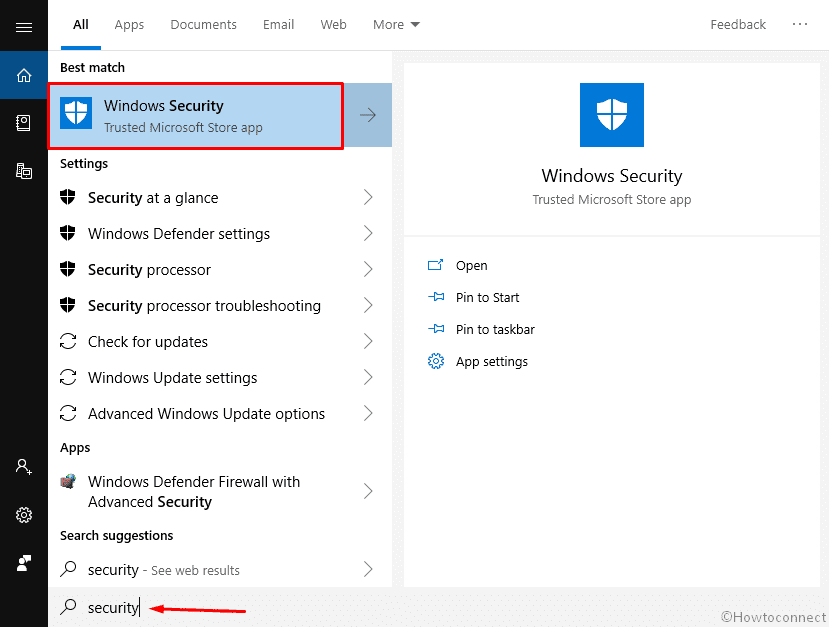Click Pin to taskbar action
The width and height of the screenshot is (829, 627).
click(x=495, y=329)
